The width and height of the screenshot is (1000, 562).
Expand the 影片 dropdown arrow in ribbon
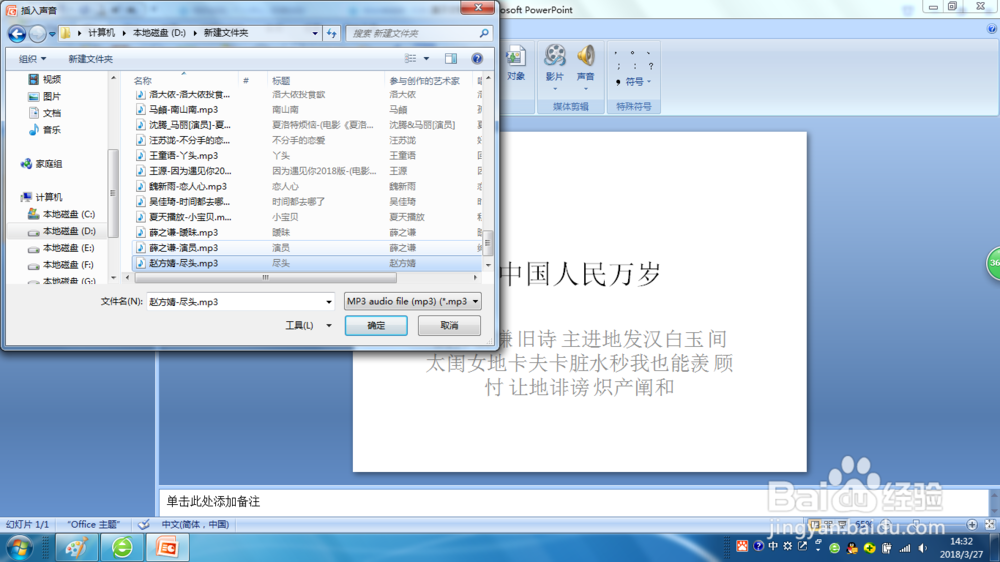554,89
